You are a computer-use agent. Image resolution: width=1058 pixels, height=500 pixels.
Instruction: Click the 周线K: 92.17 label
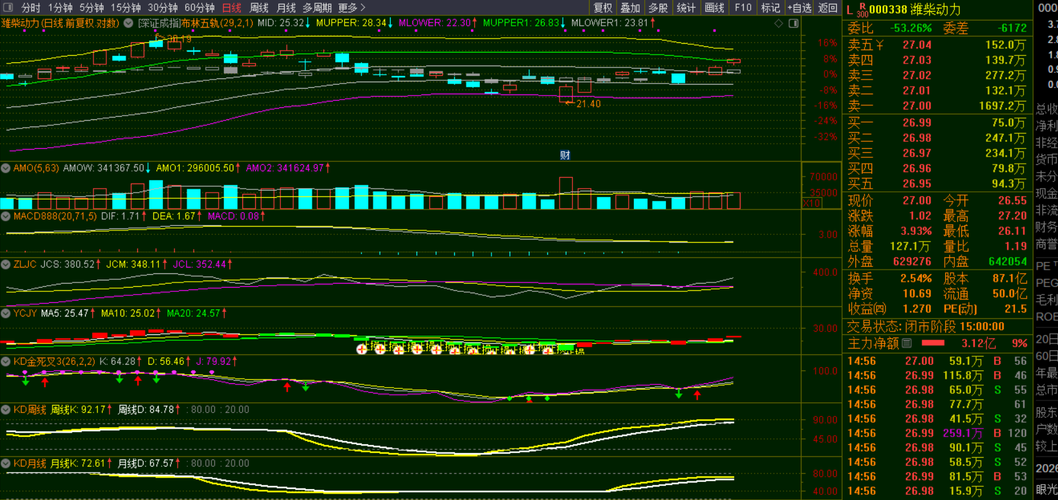click(x=81, y=409)
